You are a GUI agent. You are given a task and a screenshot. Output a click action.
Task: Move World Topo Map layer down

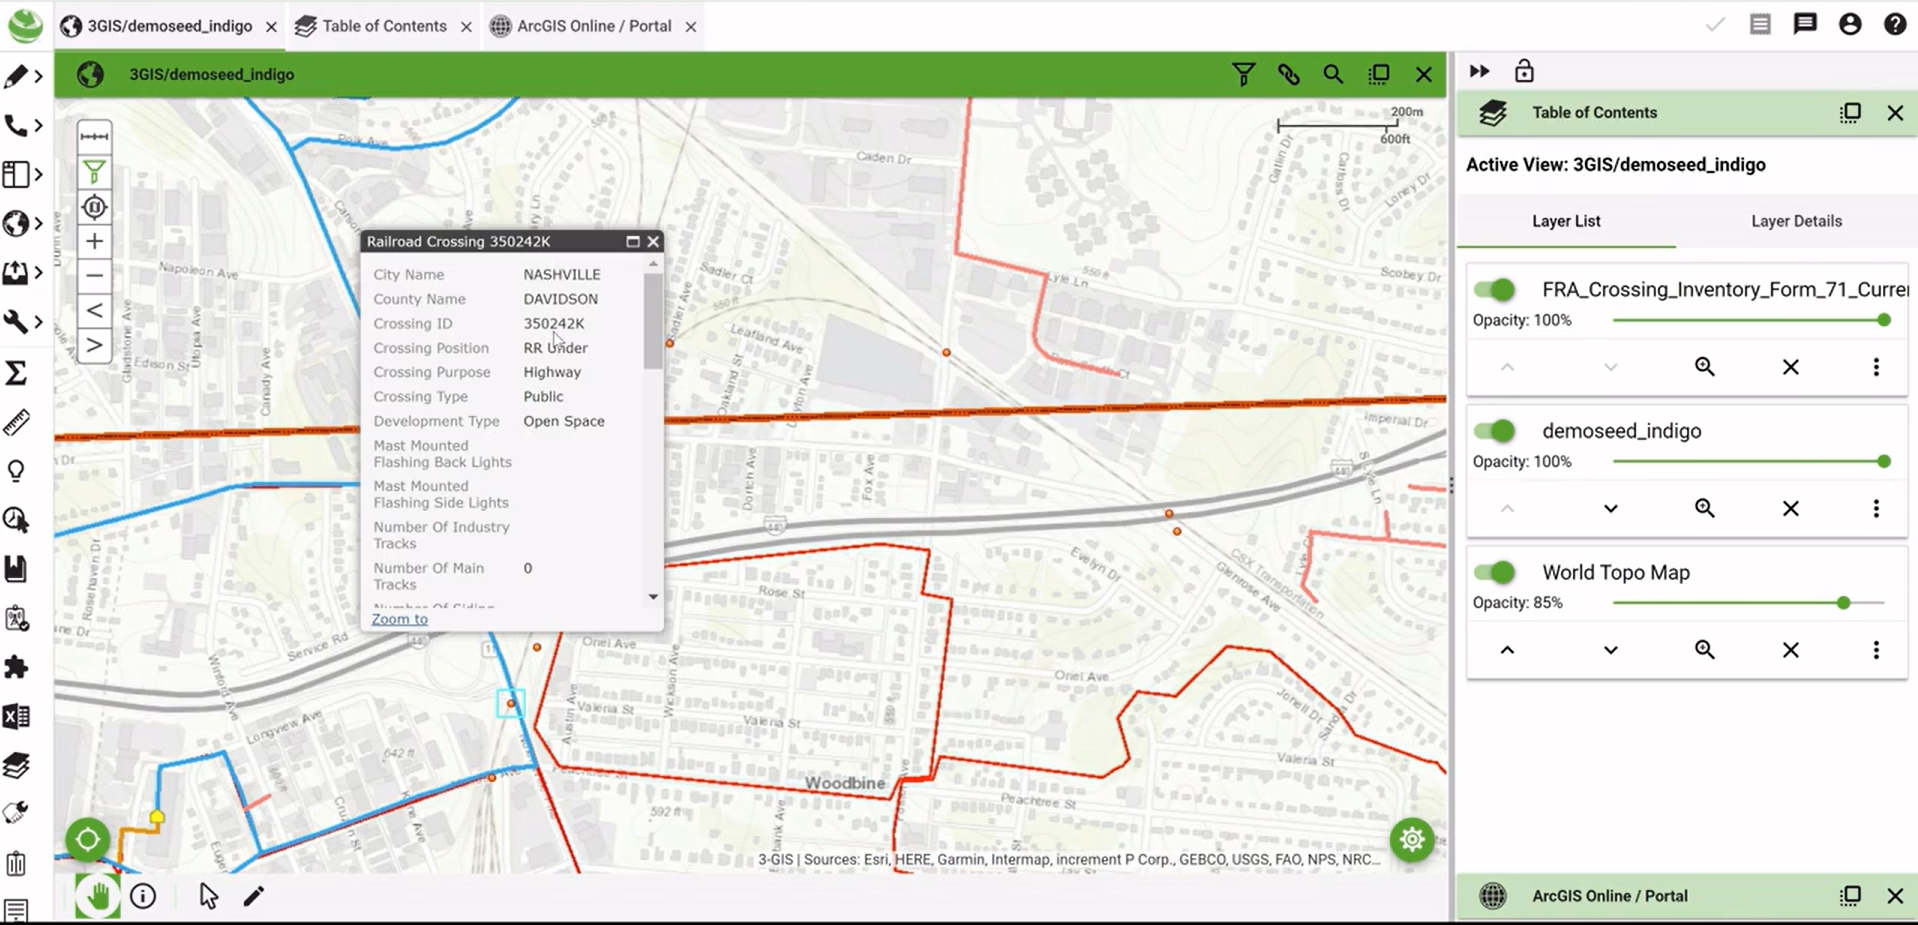(x=1610, y=650)
